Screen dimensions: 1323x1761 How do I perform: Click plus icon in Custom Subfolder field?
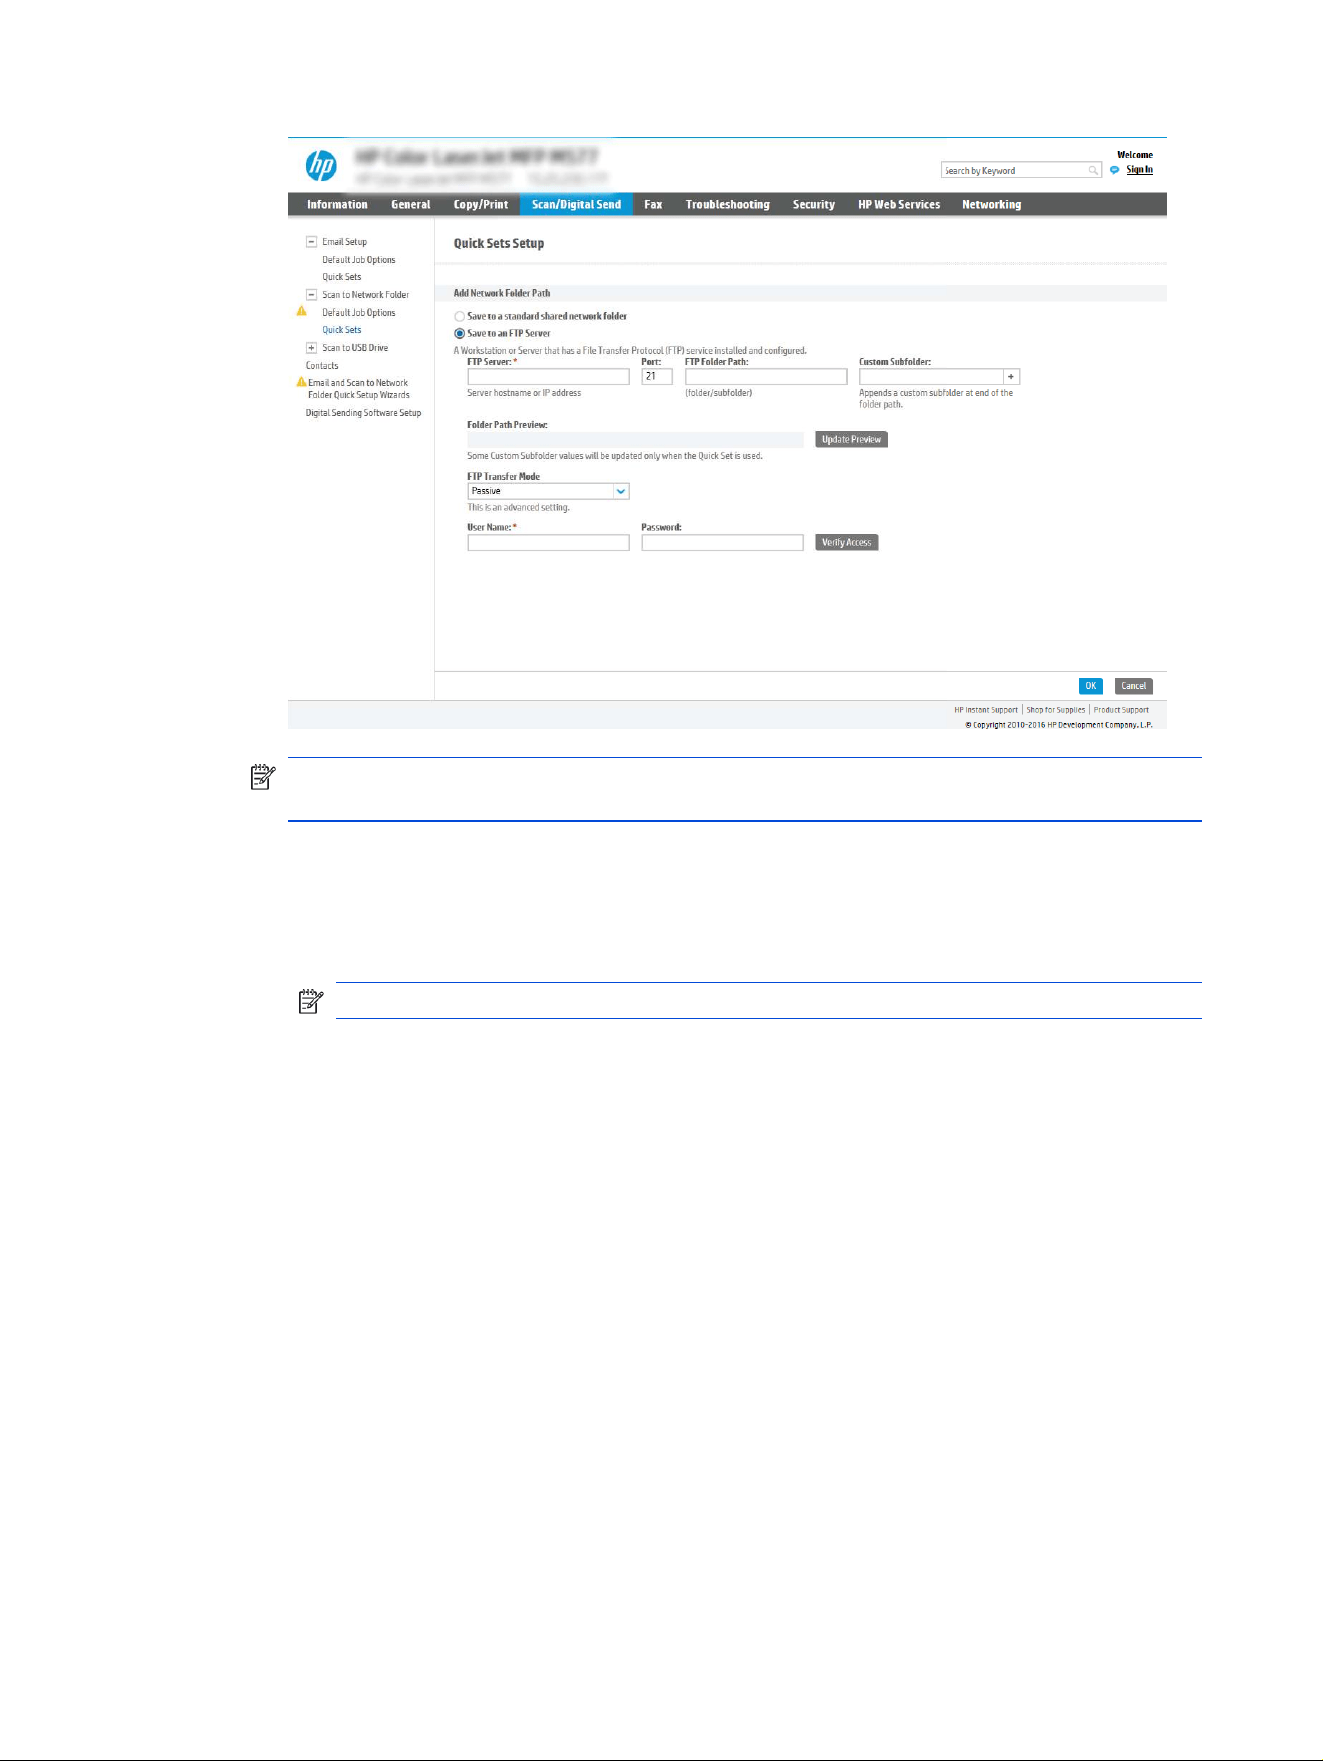pos(1011,377)
